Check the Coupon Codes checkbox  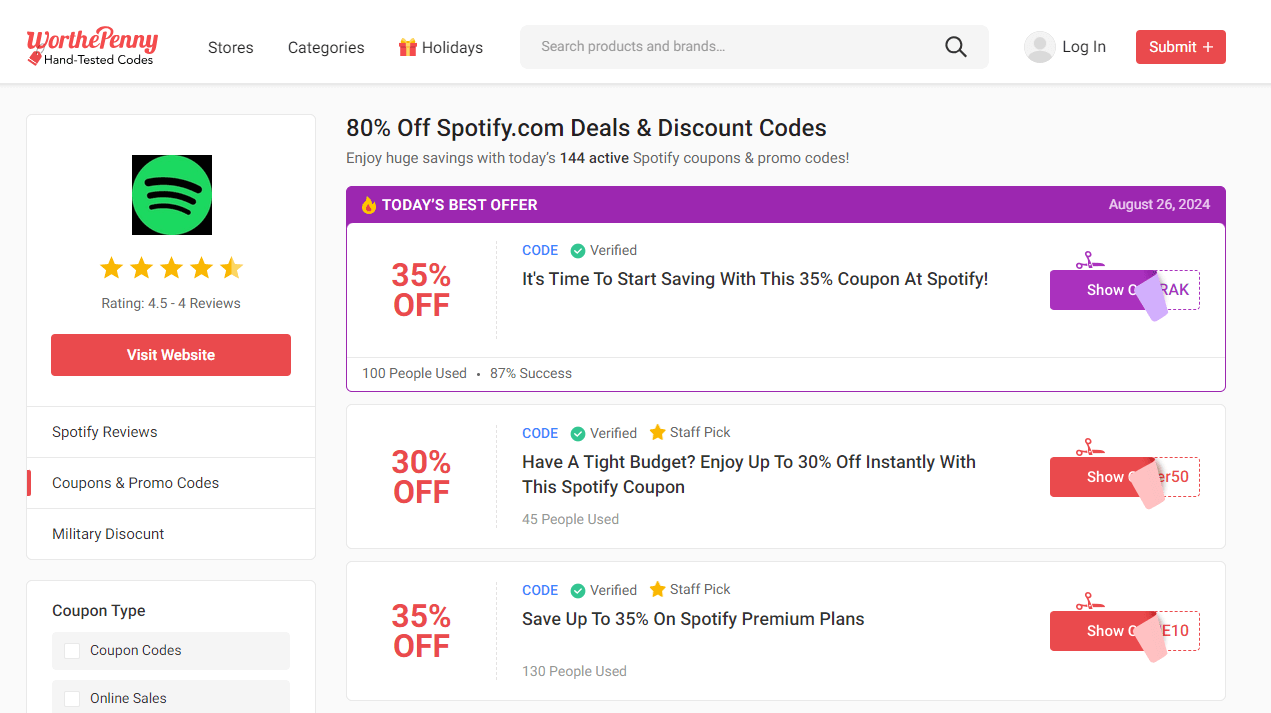(x=72, y=651)
